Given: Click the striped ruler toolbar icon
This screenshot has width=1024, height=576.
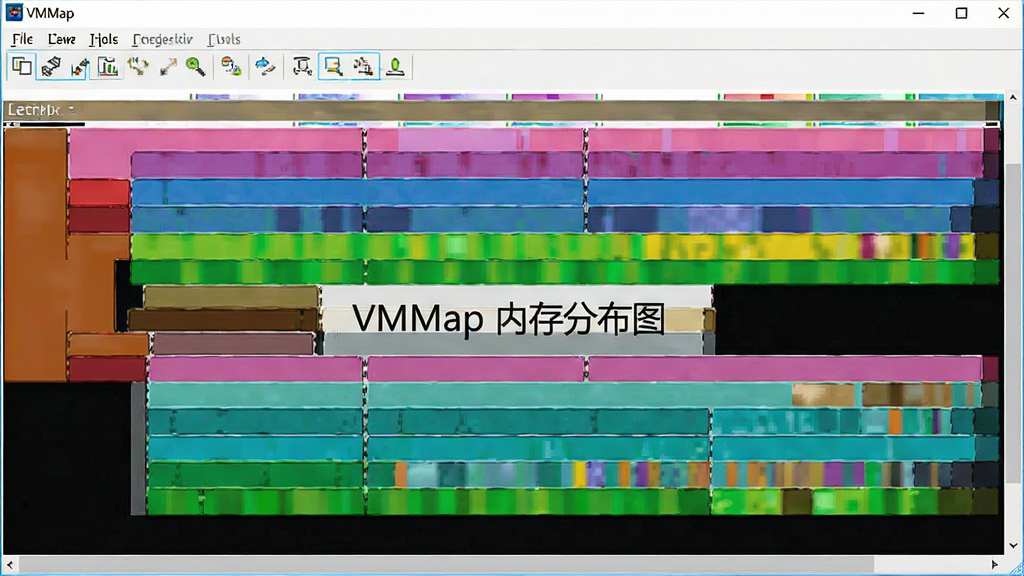Looking at the screenshot, I should coord(51,66).
